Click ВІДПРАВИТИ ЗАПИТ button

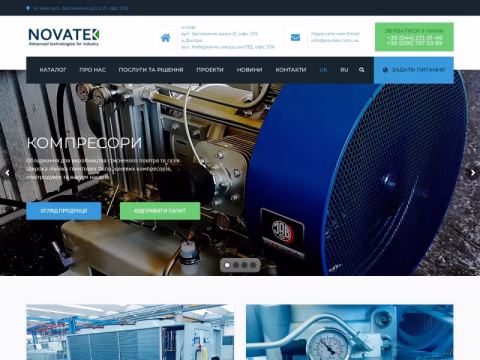160,211
